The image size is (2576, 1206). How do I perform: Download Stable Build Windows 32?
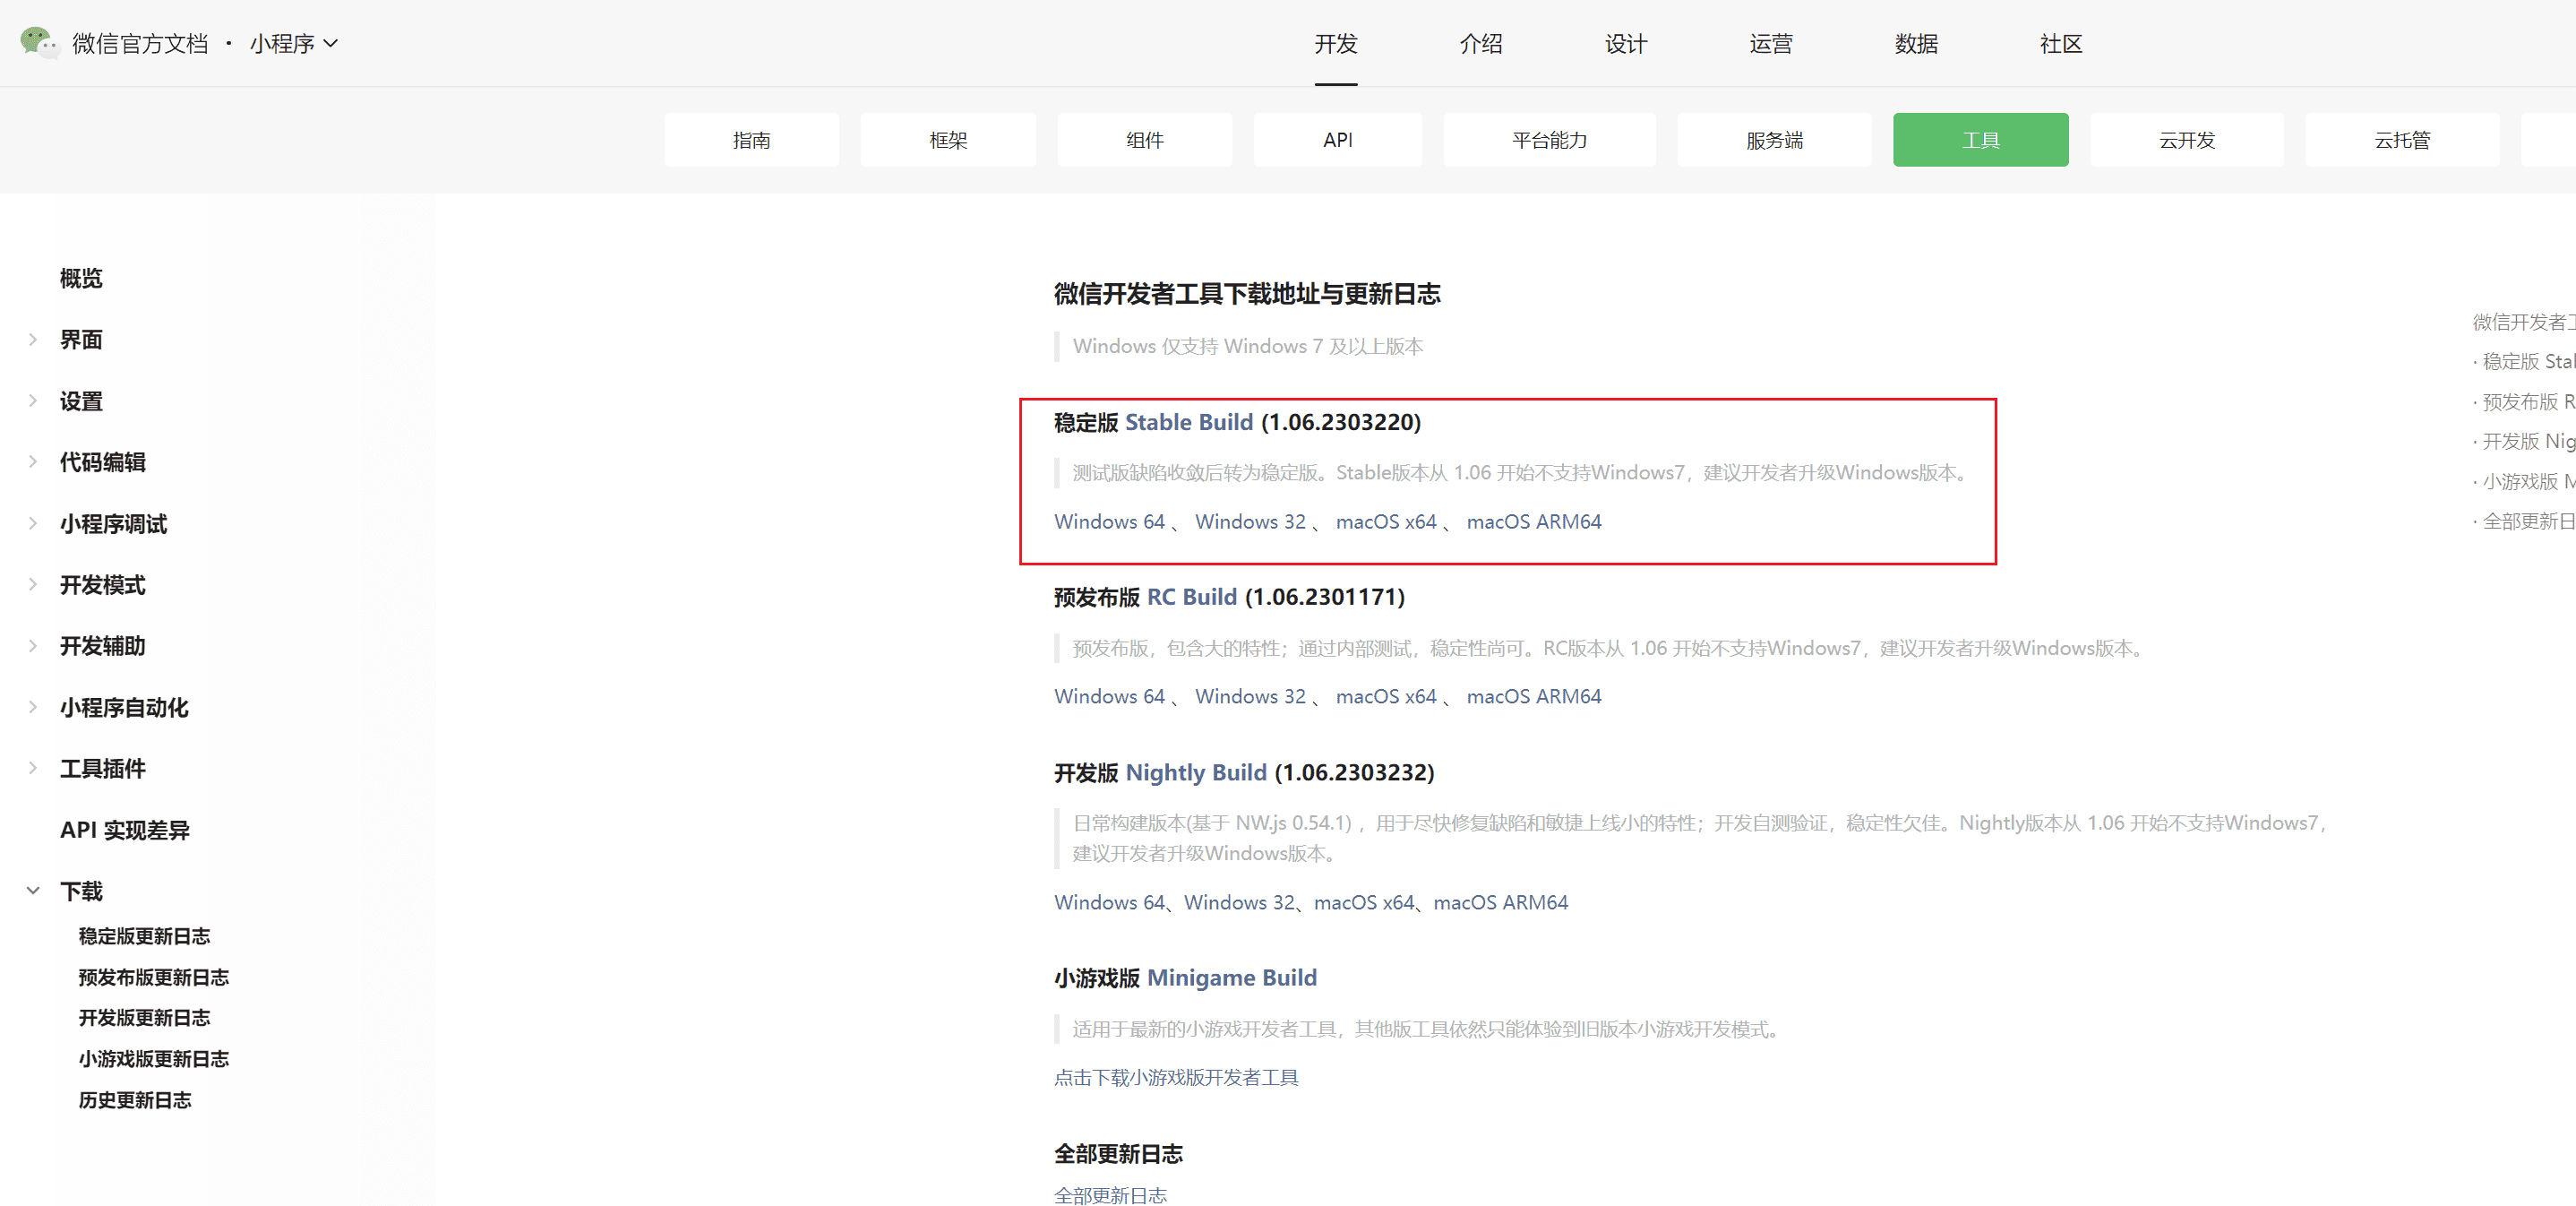pyautogui.click(x=1250, y=522)
